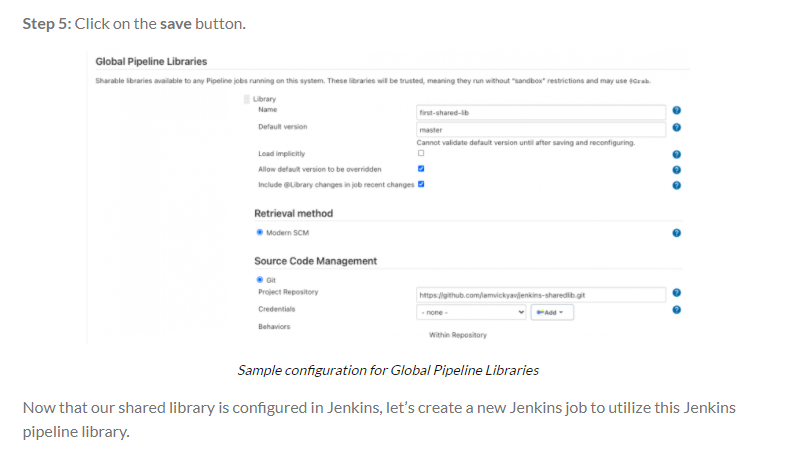The width and height of the screenshot is (805, 468).
Task: Uncheck Allow default version to be overridden
Action: (x=421, y=168)
